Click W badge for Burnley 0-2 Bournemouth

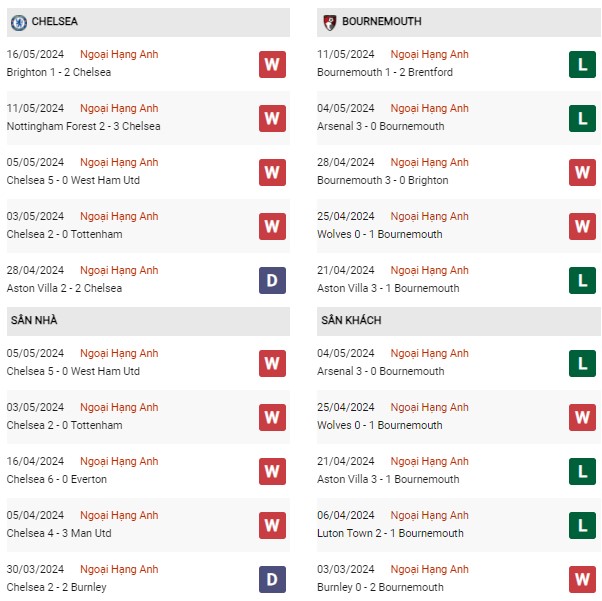point(582,579)
